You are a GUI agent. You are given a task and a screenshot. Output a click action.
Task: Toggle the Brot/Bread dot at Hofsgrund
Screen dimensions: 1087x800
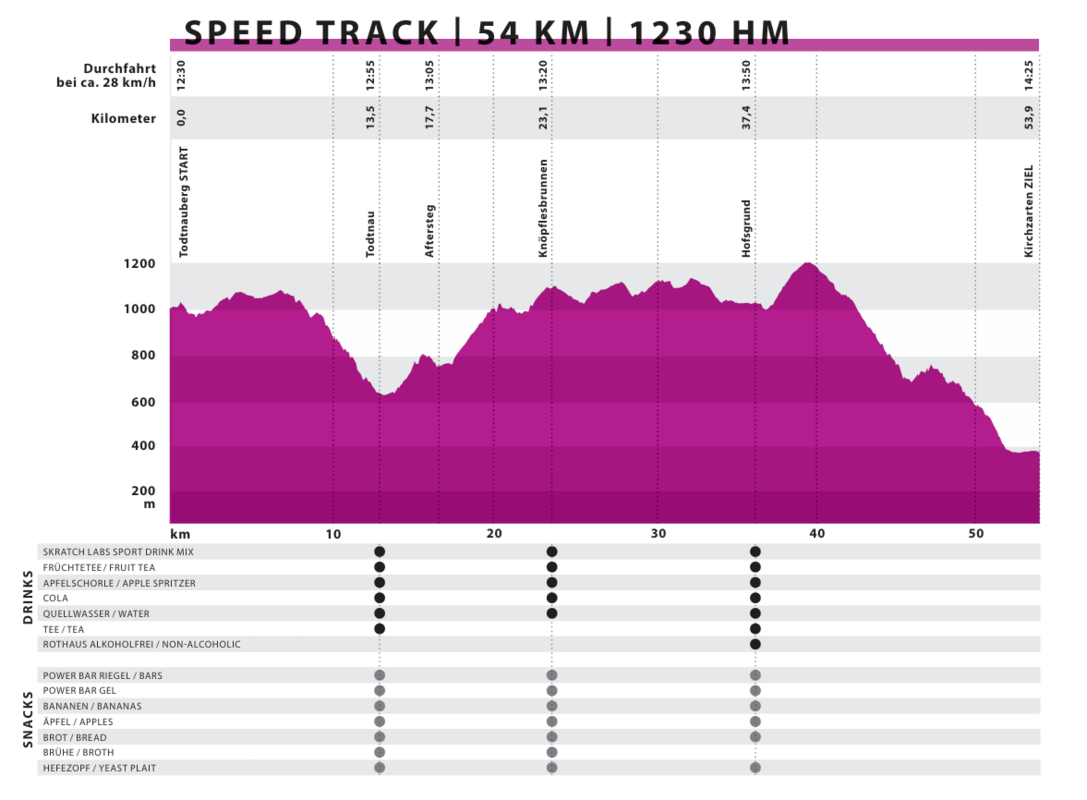(755, 736)
